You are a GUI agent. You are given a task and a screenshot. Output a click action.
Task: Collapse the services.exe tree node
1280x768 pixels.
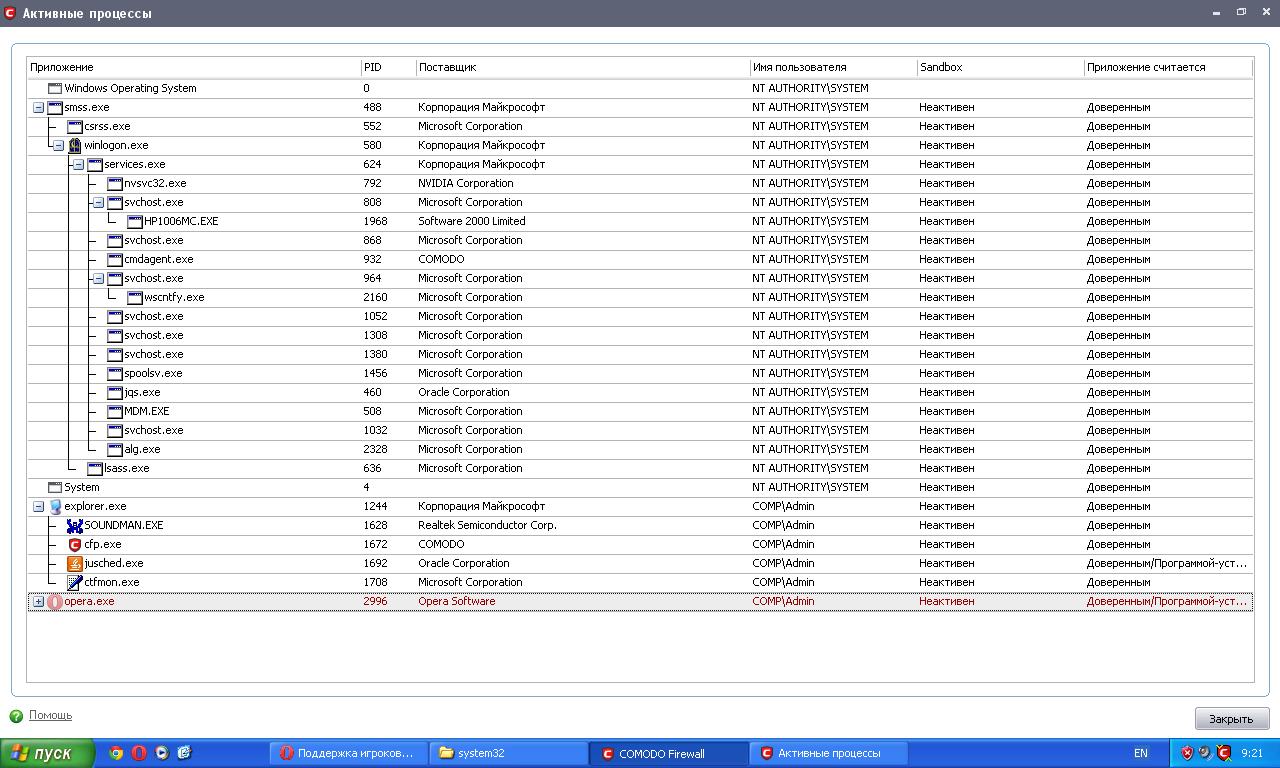click(78, 164)
